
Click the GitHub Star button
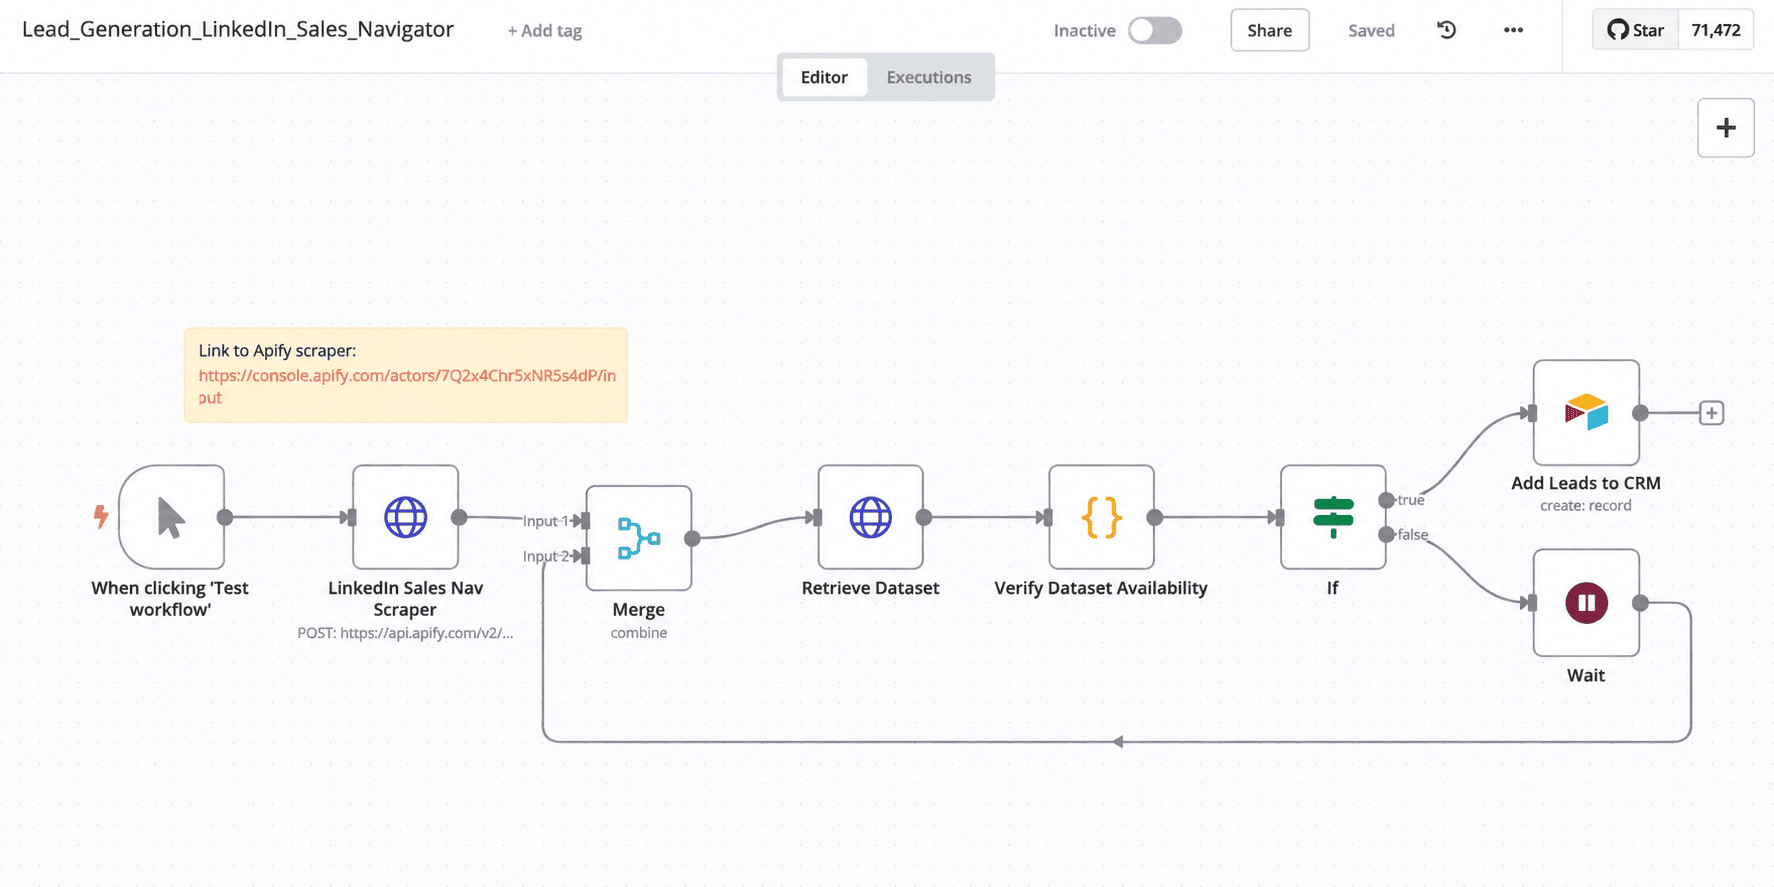[x=1635, y=30]
